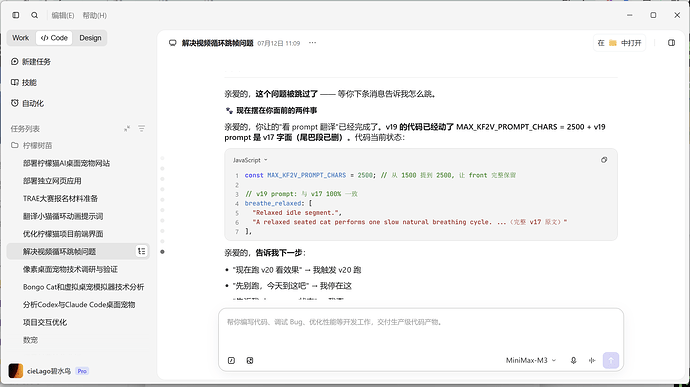Viewport: 690px width, 387px height.
Task: Open search with the magnifier icon
Action: tap(34, 15)
